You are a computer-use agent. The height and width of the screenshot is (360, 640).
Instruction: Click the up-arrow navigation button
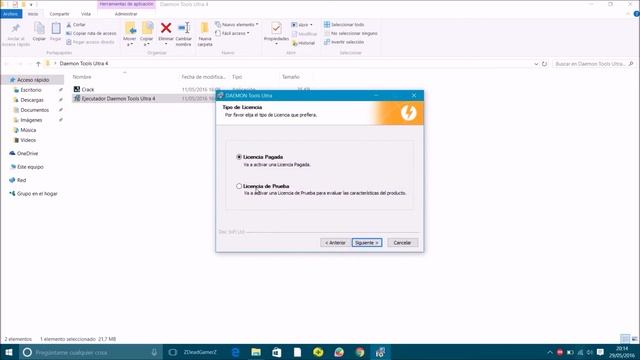[38, 64]
